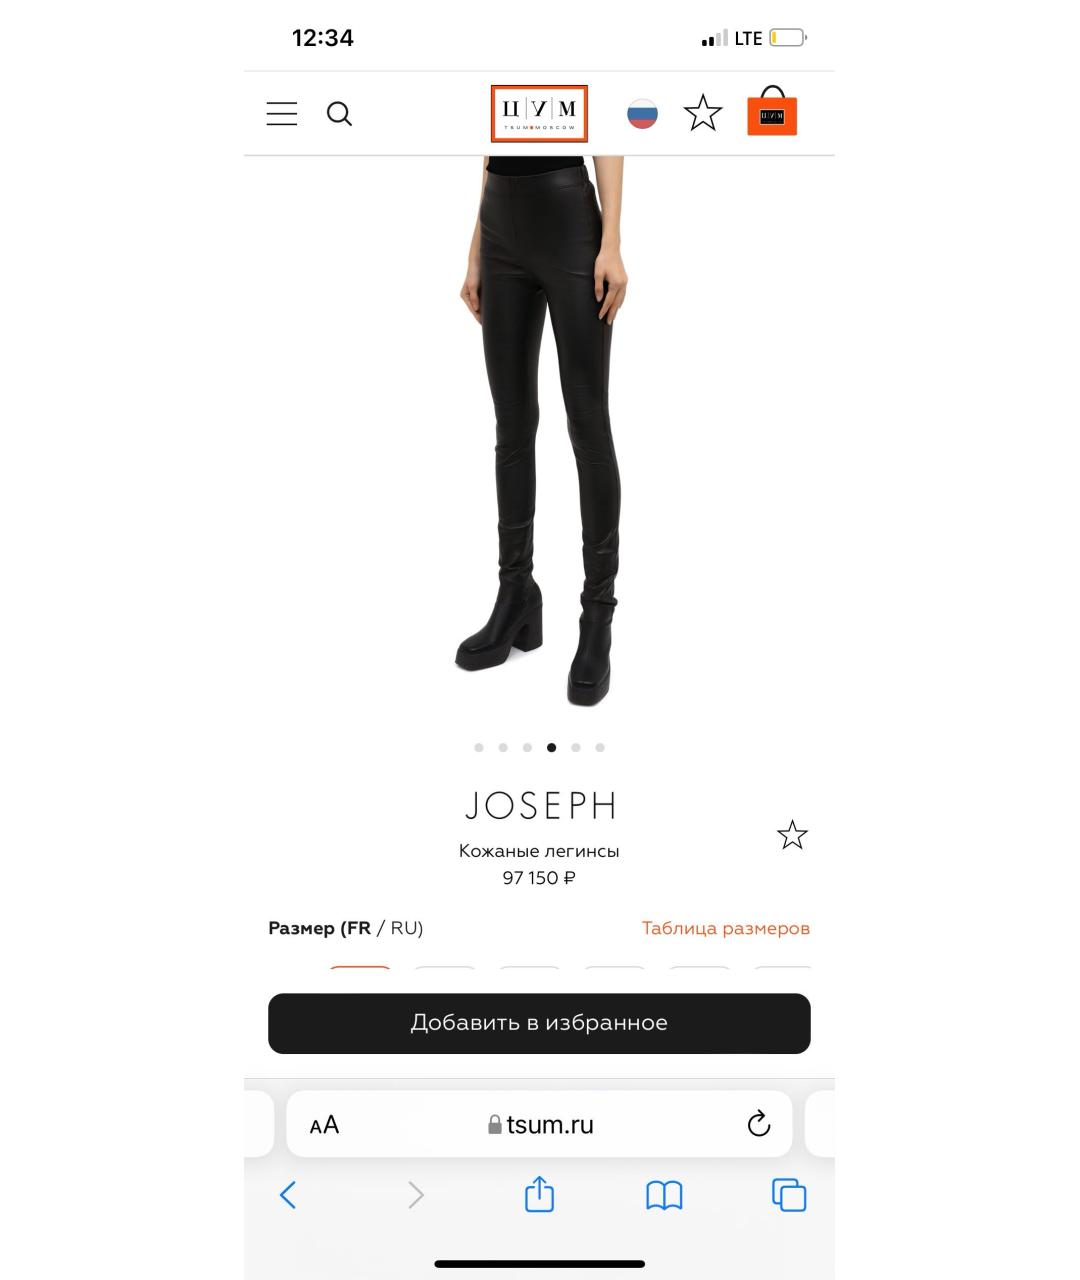This screenshot has width=1080, height=1280.
Task: Open the orange shopping bag cart
Action: [x=772, y=111]
